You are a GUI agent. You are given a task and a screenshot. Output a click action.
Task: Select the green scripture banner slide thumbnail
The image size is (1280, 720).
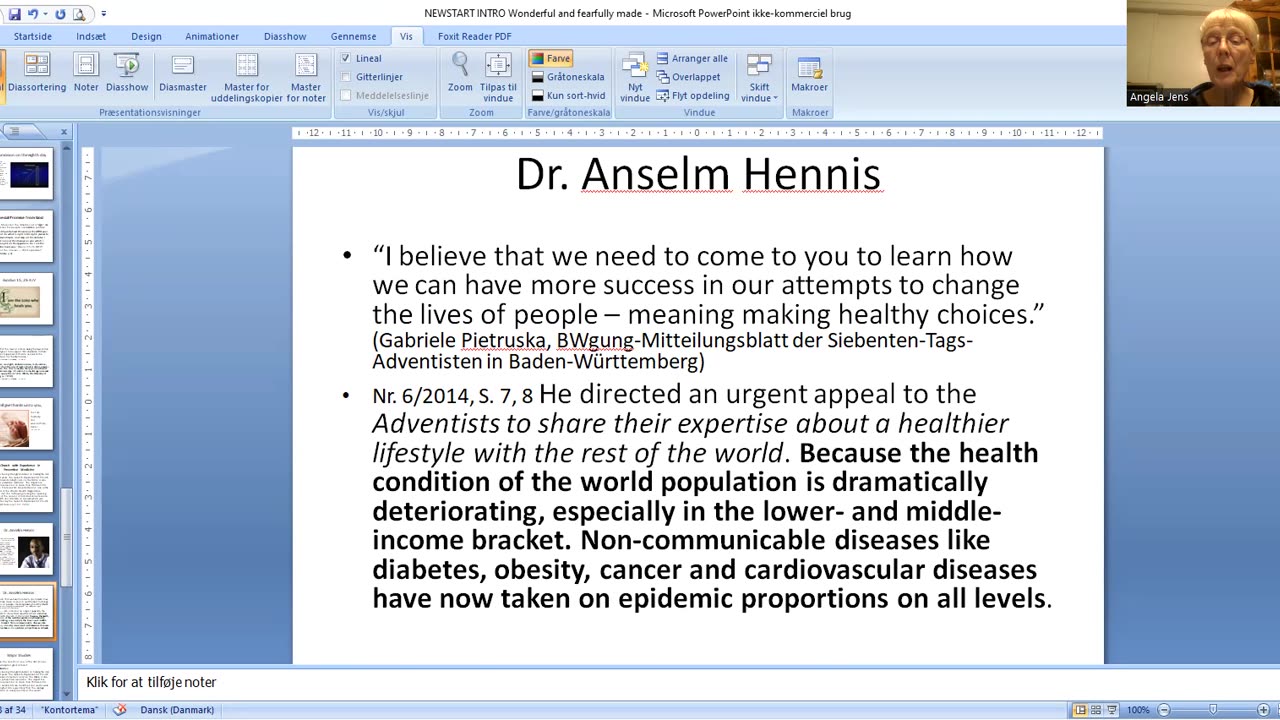click(27, 298)
